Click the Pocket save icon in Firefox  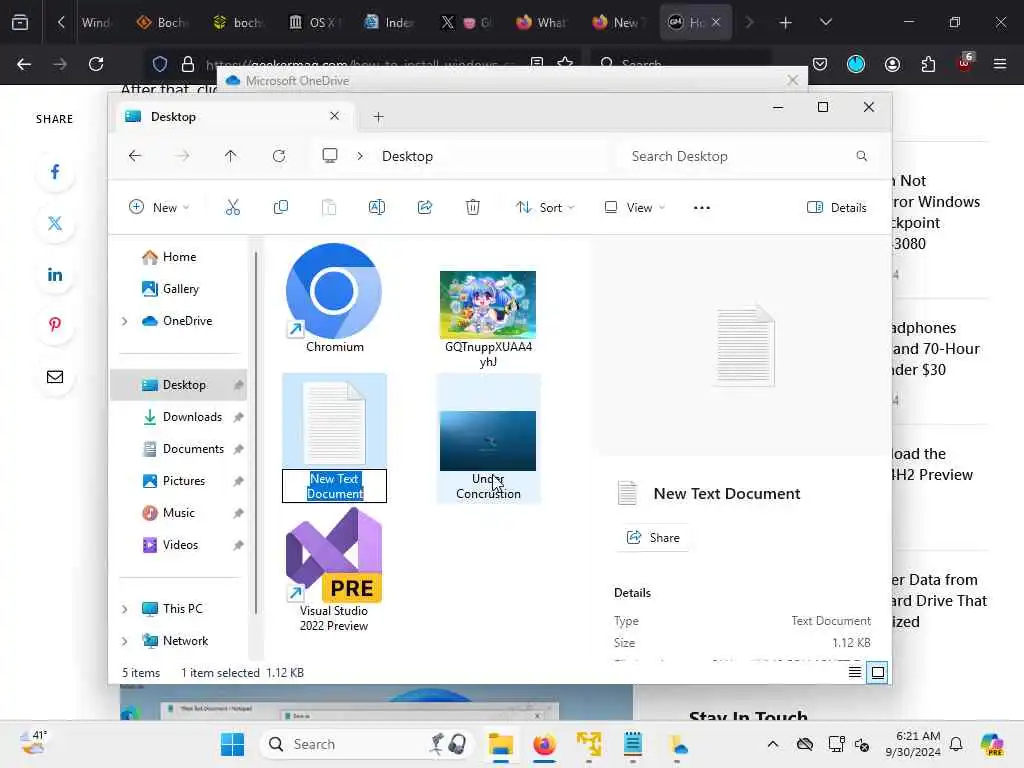pyautogui.click(x=820, y=64)
